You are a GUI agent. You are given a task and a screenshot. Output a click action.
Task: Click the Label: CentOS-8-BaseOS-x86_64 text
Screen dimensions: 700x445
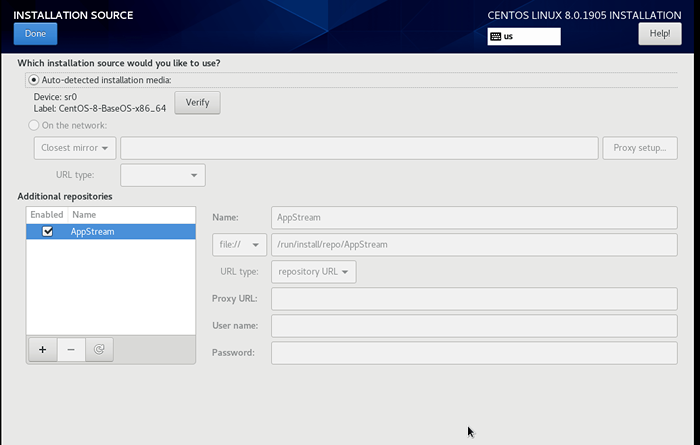[x=100, y=108]
